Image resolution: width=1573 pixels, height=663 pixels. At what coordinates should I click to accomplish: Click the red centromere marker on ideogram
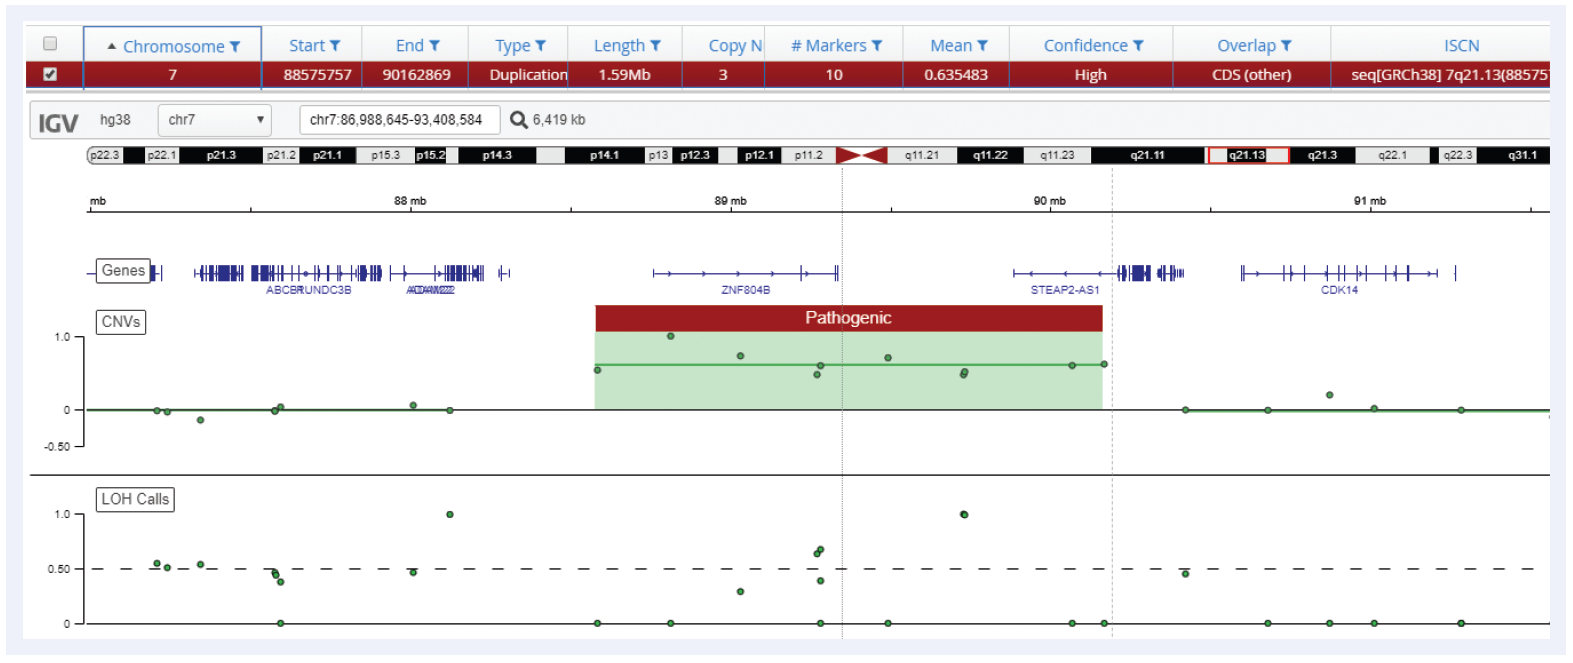click(861, 155)
